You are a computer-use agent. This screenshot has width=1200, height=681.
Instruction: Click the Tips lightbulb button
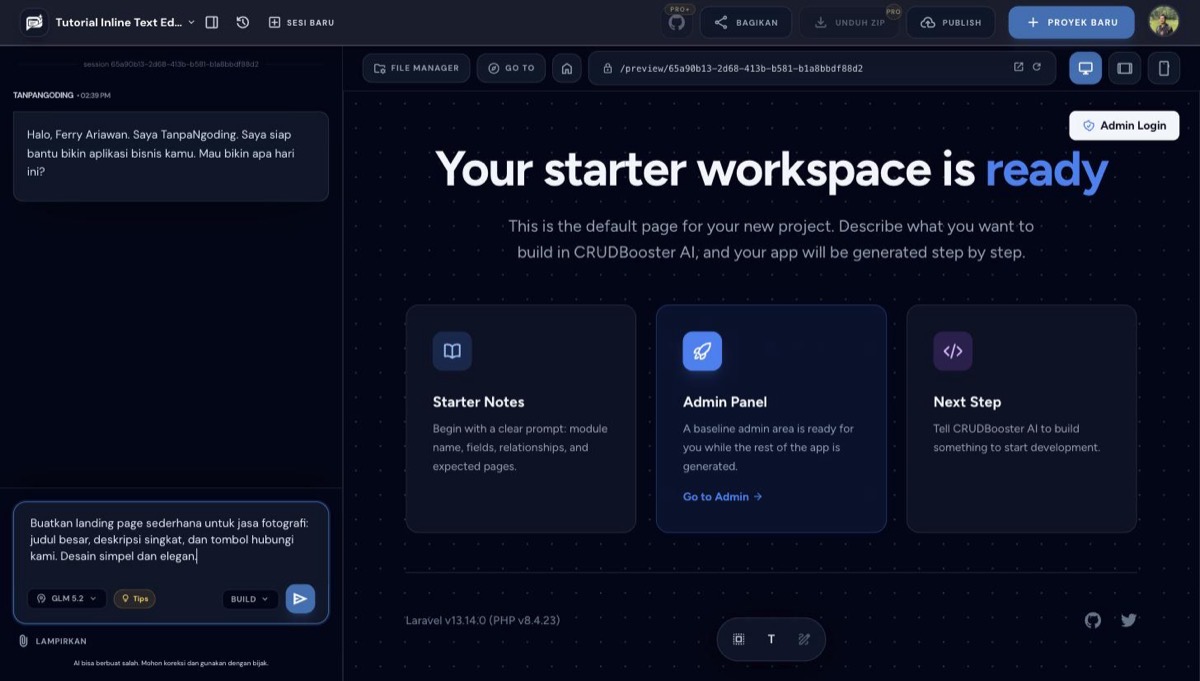[x=134, y=599]
